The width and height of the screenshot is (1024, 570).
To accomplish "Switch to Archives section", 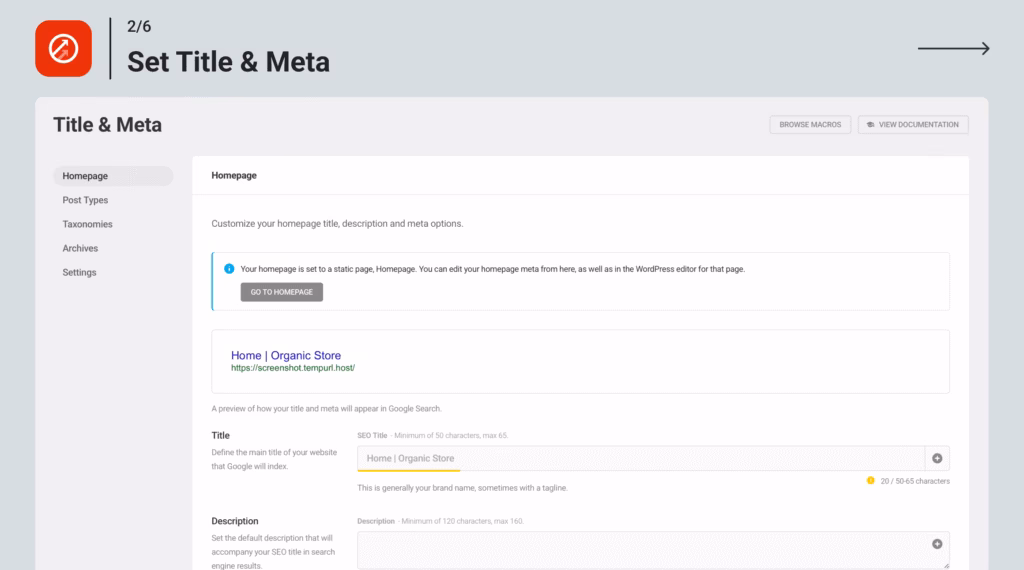I will click(x=80, y=248).
